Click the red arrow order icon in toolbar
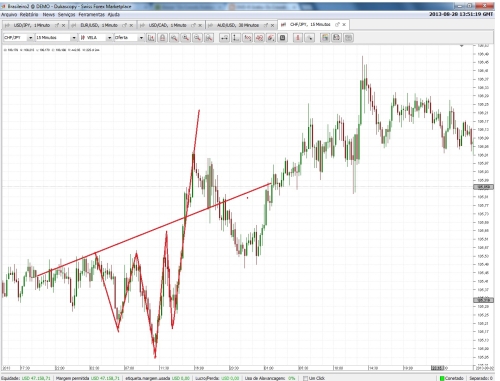Screen dimensions: 500x381 [x=298, y=38]
